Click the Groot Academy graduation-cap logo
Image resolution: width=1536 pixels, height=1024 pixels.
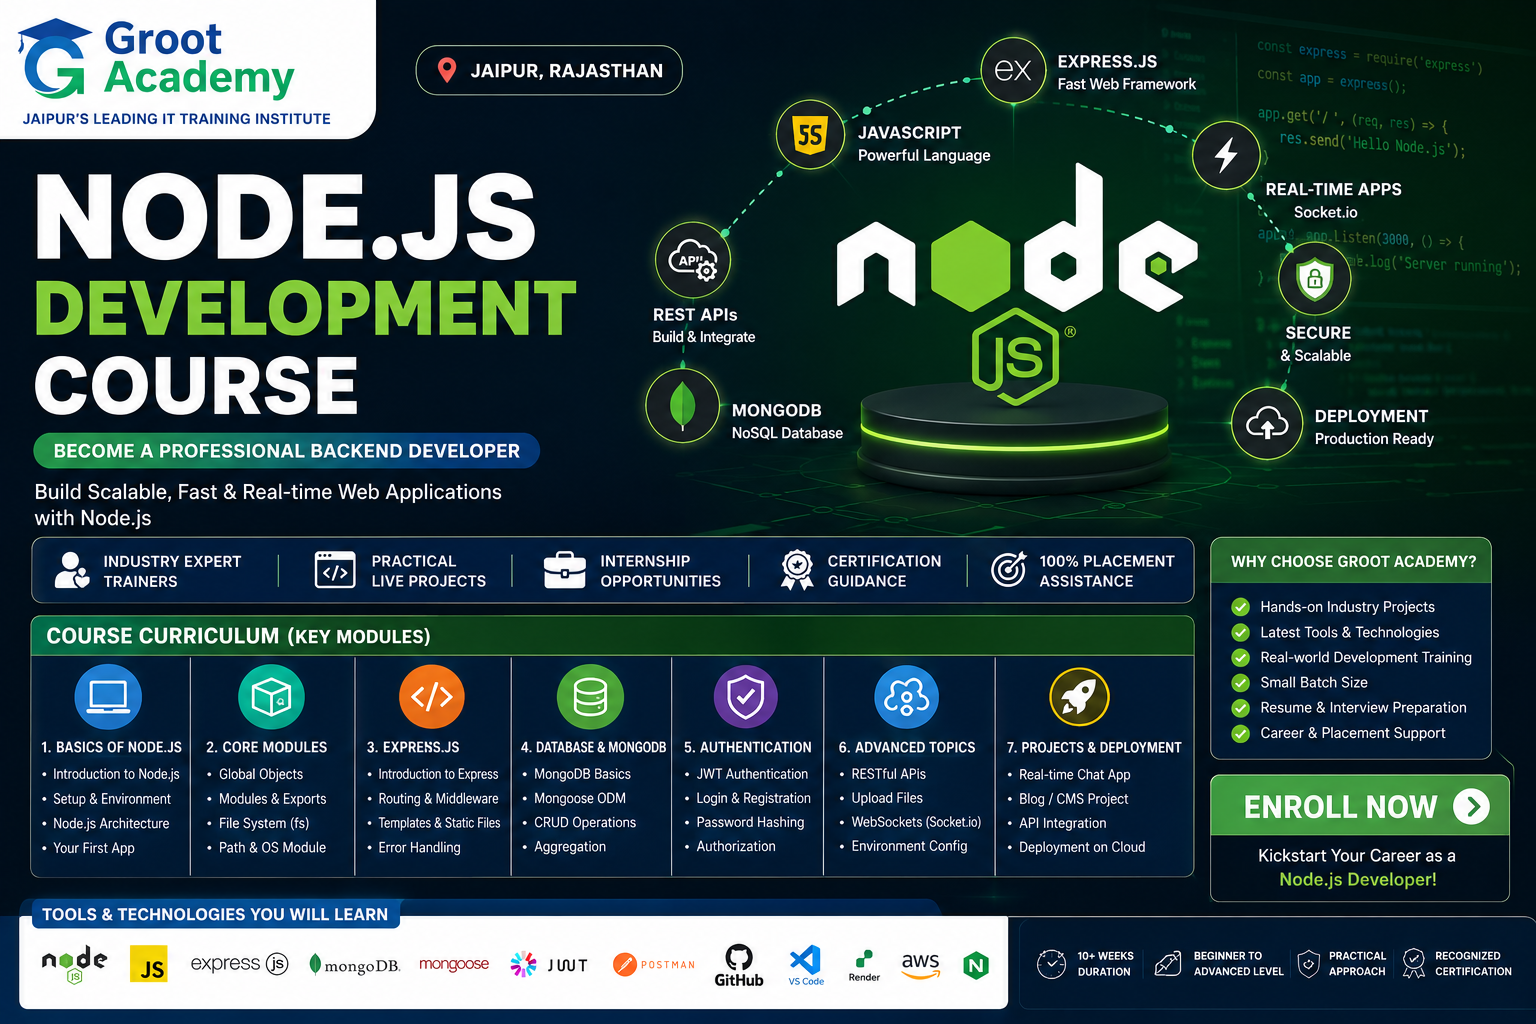click(x=55, y=58)
